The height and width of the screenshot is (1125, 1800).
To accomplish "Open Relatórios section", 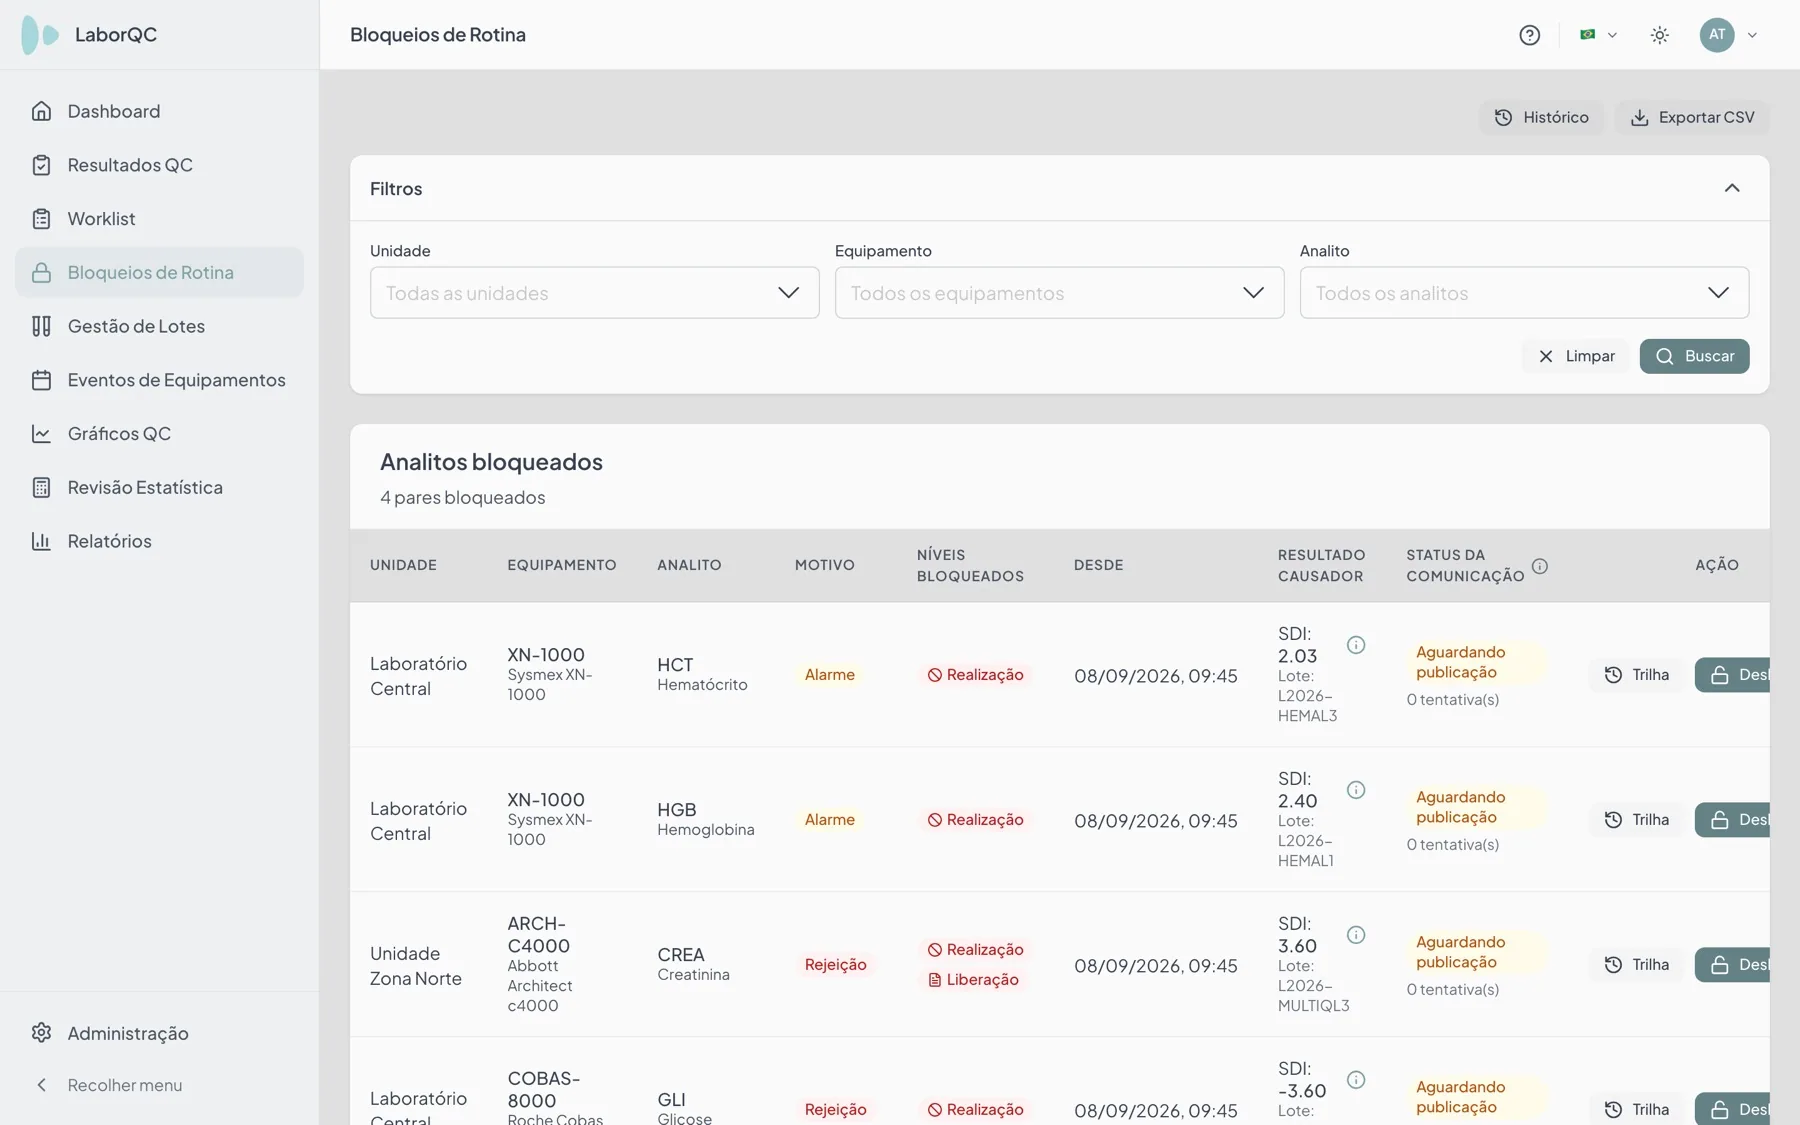I will click(160, 541).
